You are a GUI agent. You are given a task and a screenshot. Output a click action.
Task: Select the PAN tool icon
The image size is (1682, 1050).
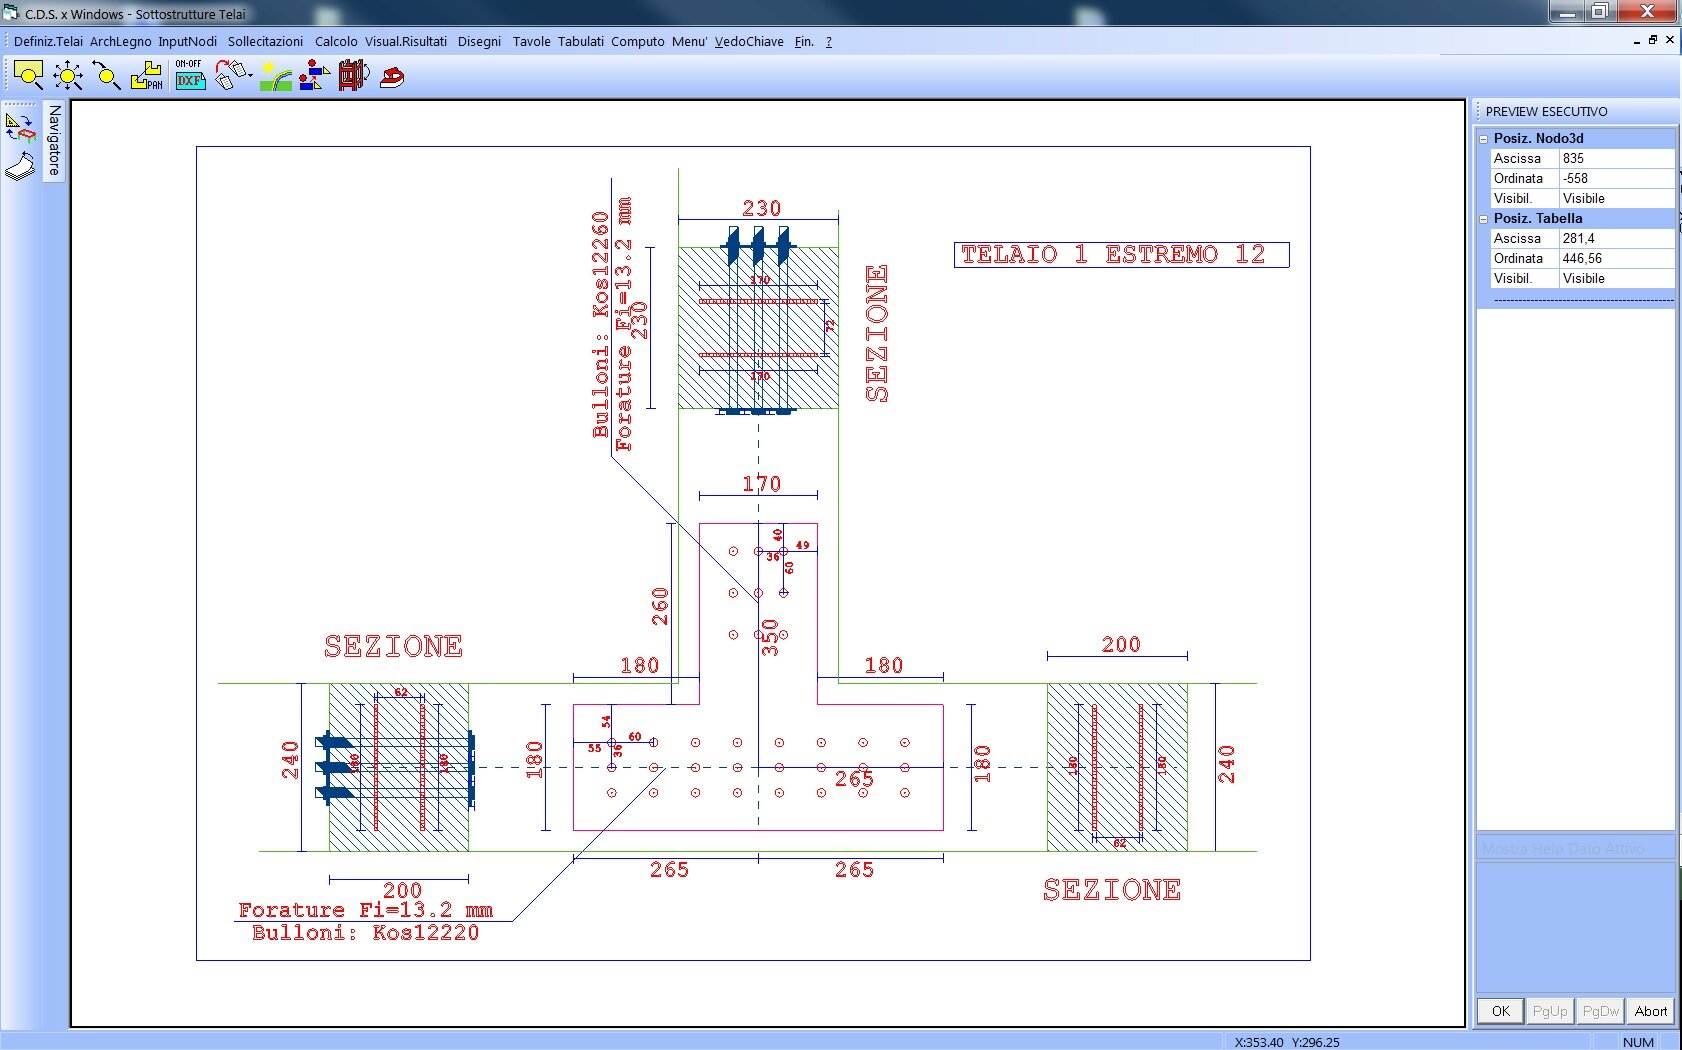pyautogui.click(x=147, y=76)
